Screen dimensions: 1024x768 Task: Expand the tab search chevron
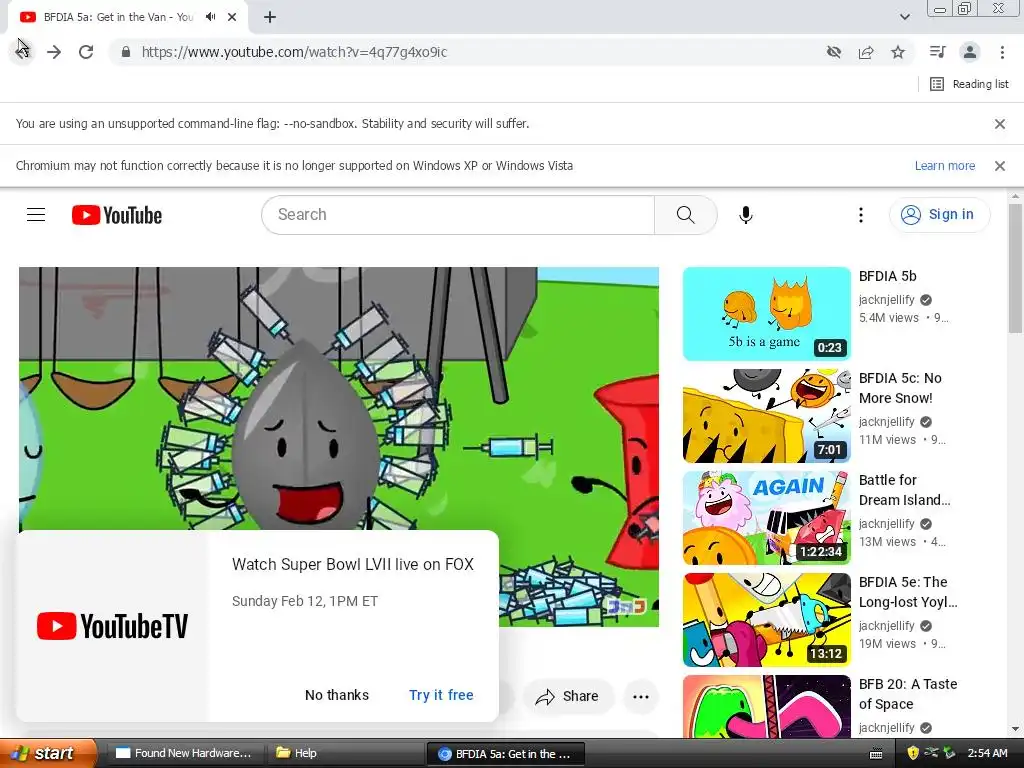pos(904,17)
